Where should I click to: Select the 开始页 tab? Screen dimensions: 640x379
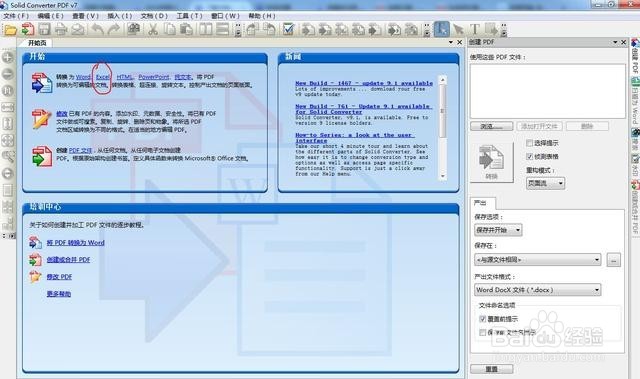(37, 43)
